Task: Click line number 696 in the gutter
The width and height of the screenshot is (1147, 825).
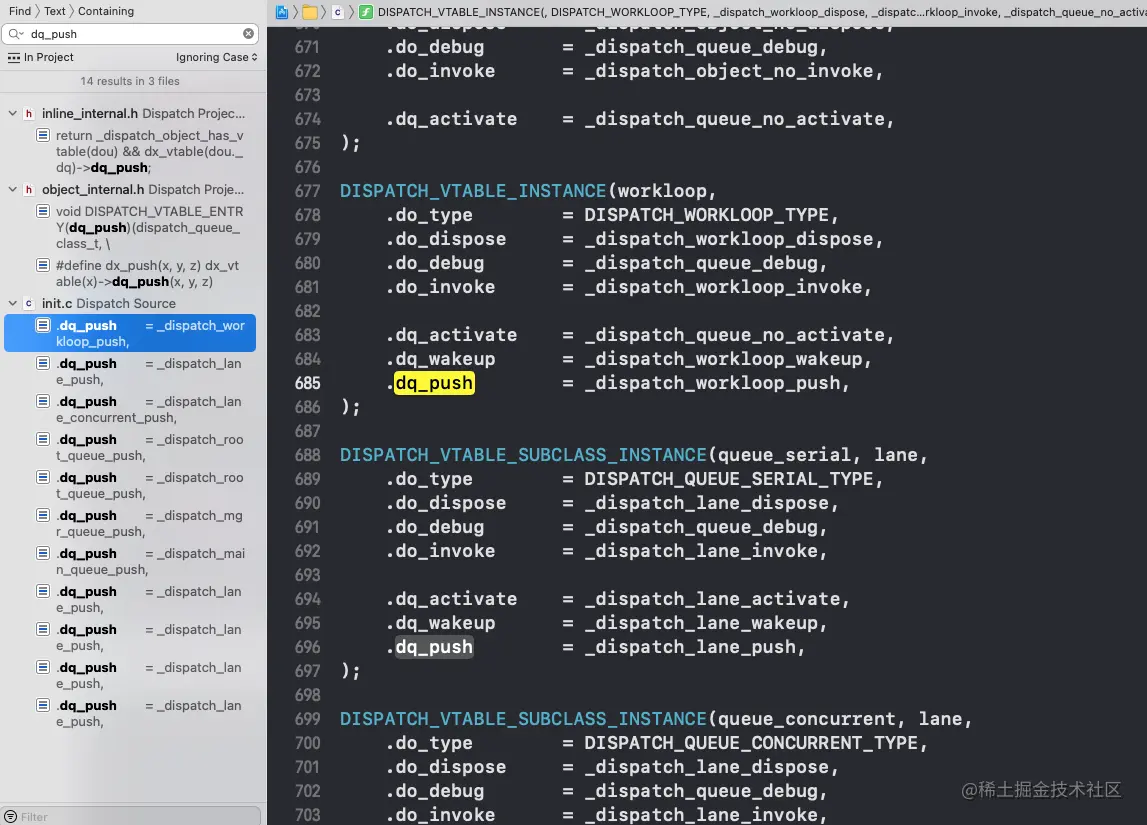Action: (x=307, y=647)
